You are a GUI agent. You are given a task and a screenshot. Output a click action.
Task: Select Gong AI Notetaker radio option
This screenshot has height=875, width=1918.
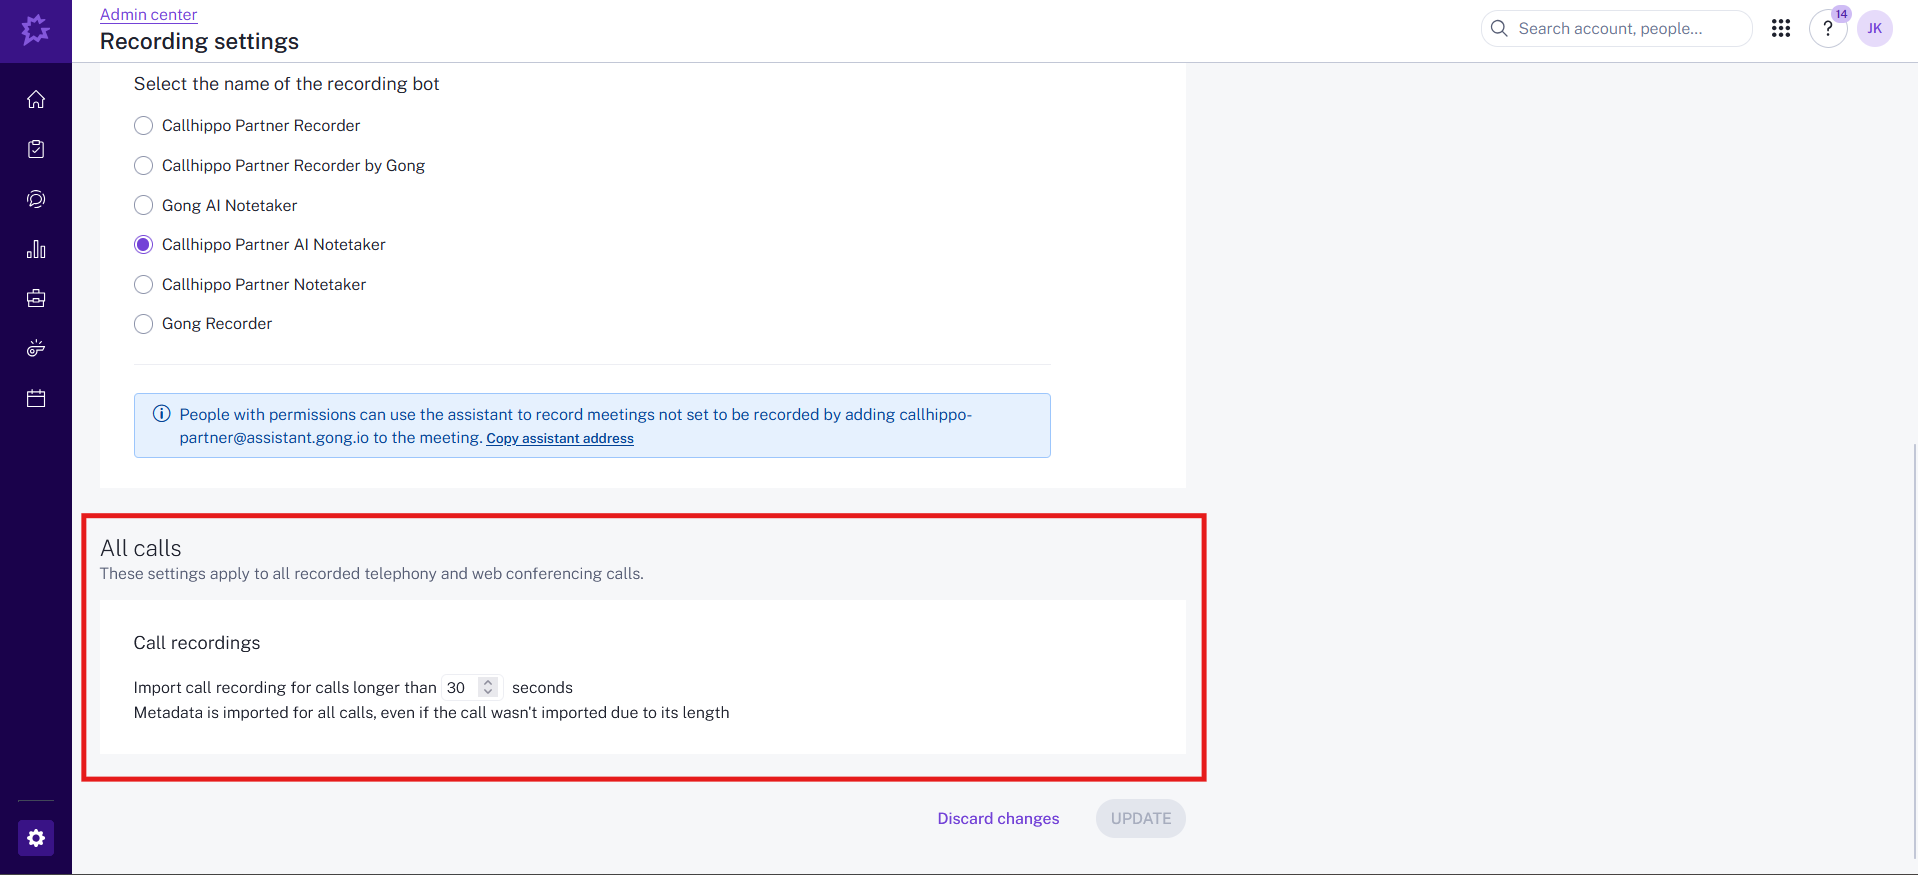coord(144,205)
